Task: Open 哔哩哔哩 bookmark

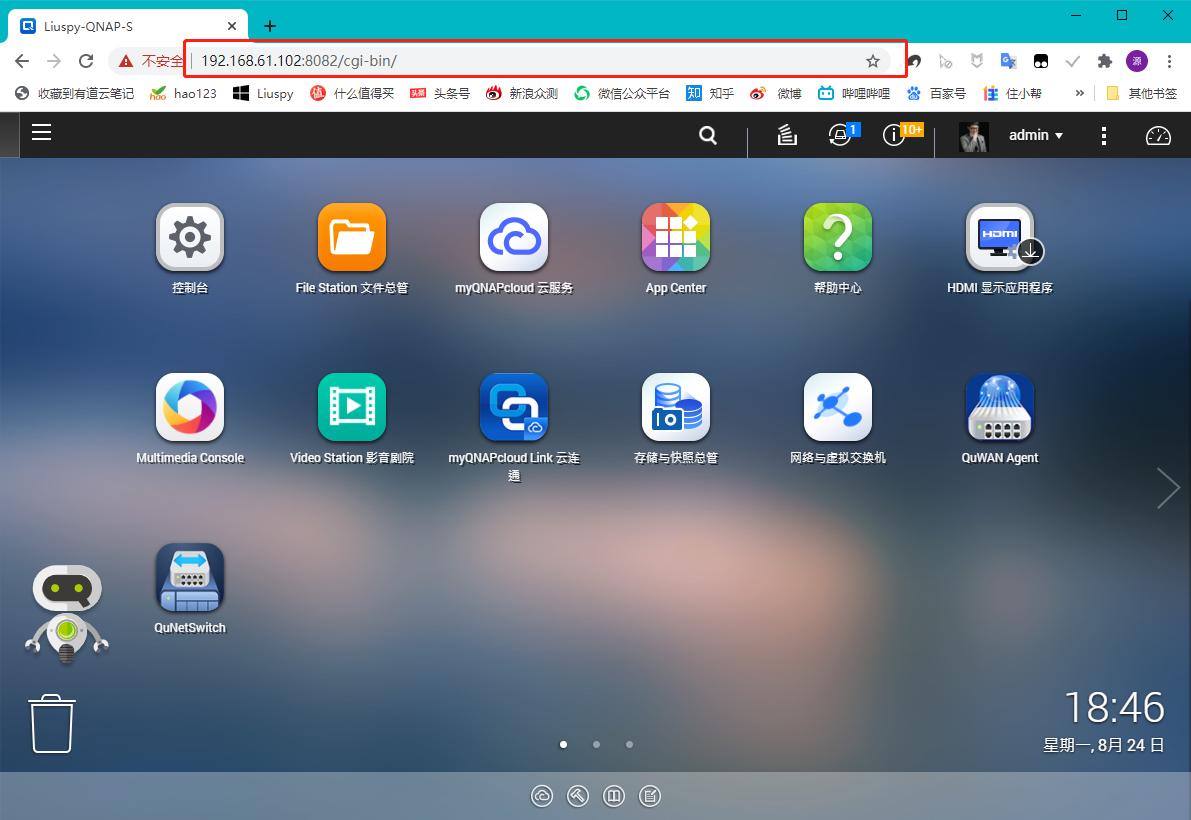Action: tap(854, 93)
